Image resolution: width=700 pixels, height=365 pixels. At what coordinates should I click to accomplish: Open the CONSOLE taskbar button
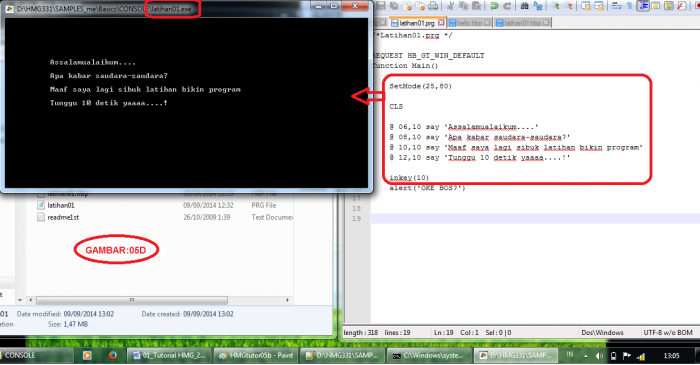click(x=37, y=355)
